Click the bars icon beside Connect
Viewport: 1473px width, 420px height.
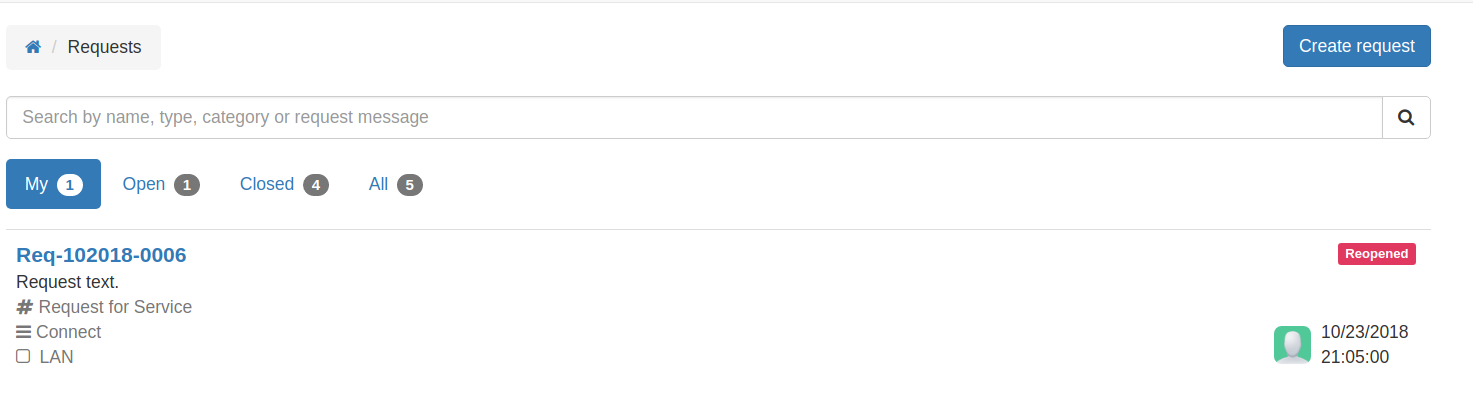tap(24, 332)
